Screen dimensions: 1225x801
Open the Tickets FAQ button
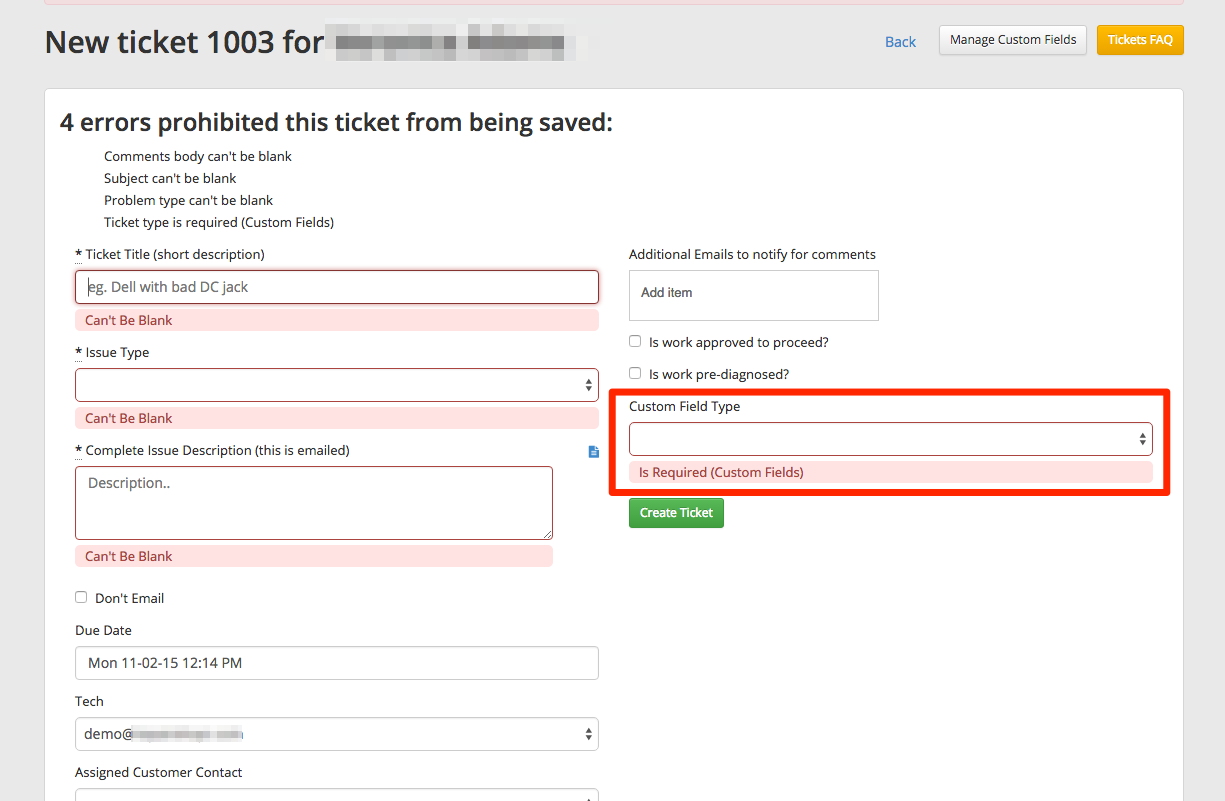[x=1140, y=40]
